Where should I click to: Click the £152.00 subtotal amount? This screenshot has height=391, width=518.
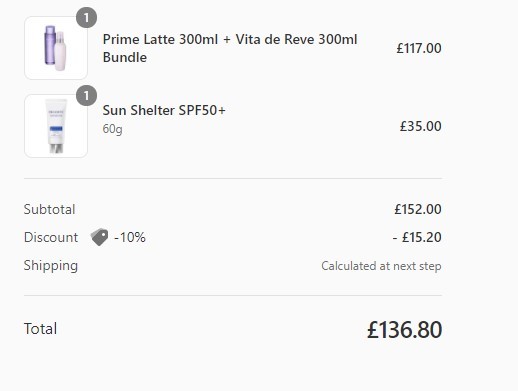tap(418, 209)
